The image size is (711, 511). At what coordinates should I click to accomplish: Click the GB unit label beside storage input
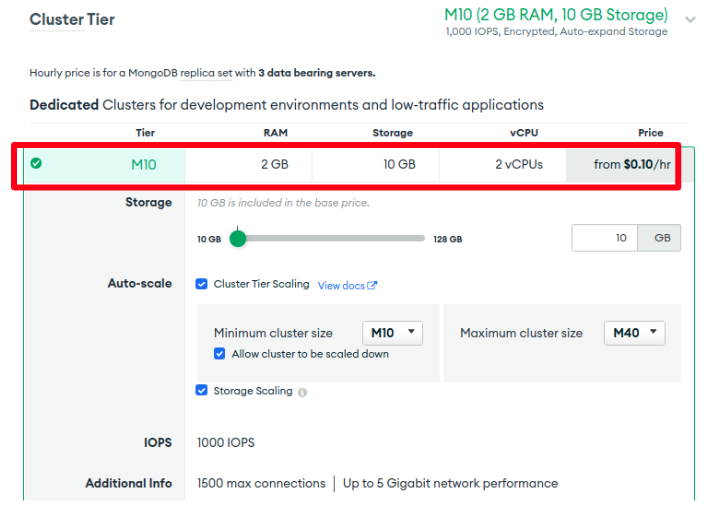tap(659, 238)
